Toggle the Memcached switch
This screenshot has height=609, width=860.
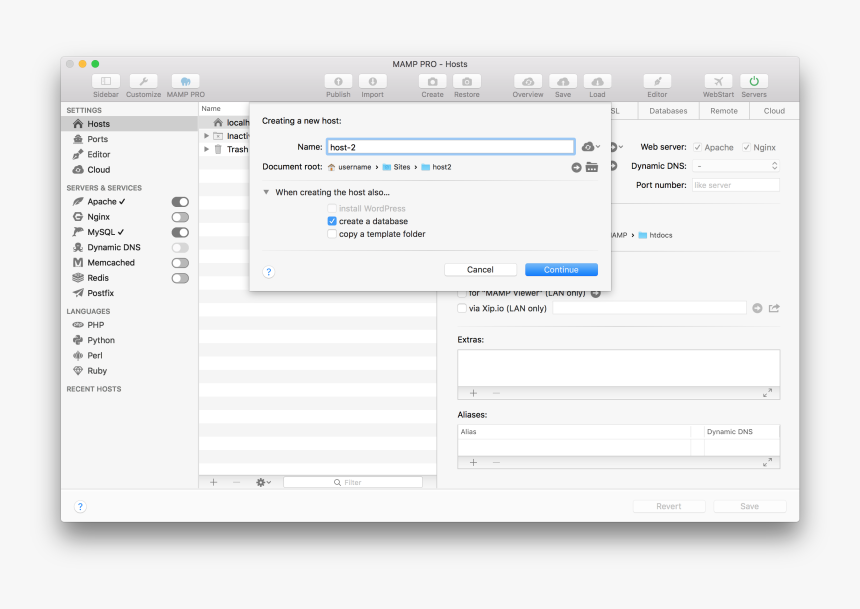(180, 263)
